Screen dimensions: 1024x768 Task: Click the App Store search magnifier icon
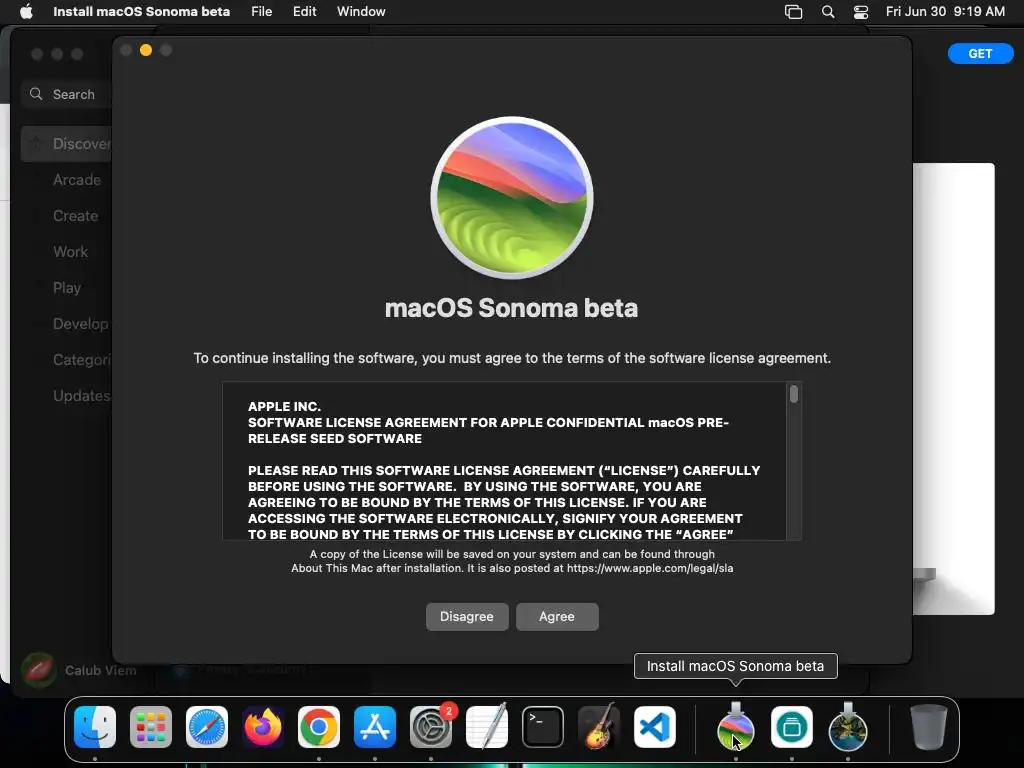pos(37,94)
